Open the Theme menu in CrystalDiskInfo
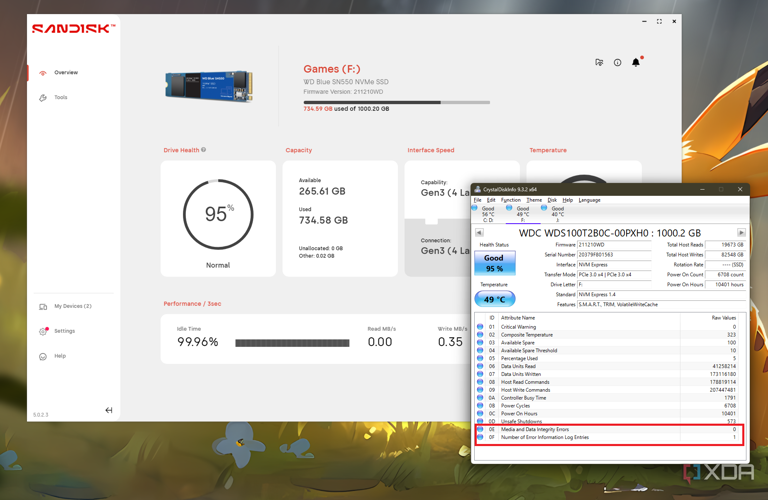Viewport: 768px width, 500px height. (534, 200)
